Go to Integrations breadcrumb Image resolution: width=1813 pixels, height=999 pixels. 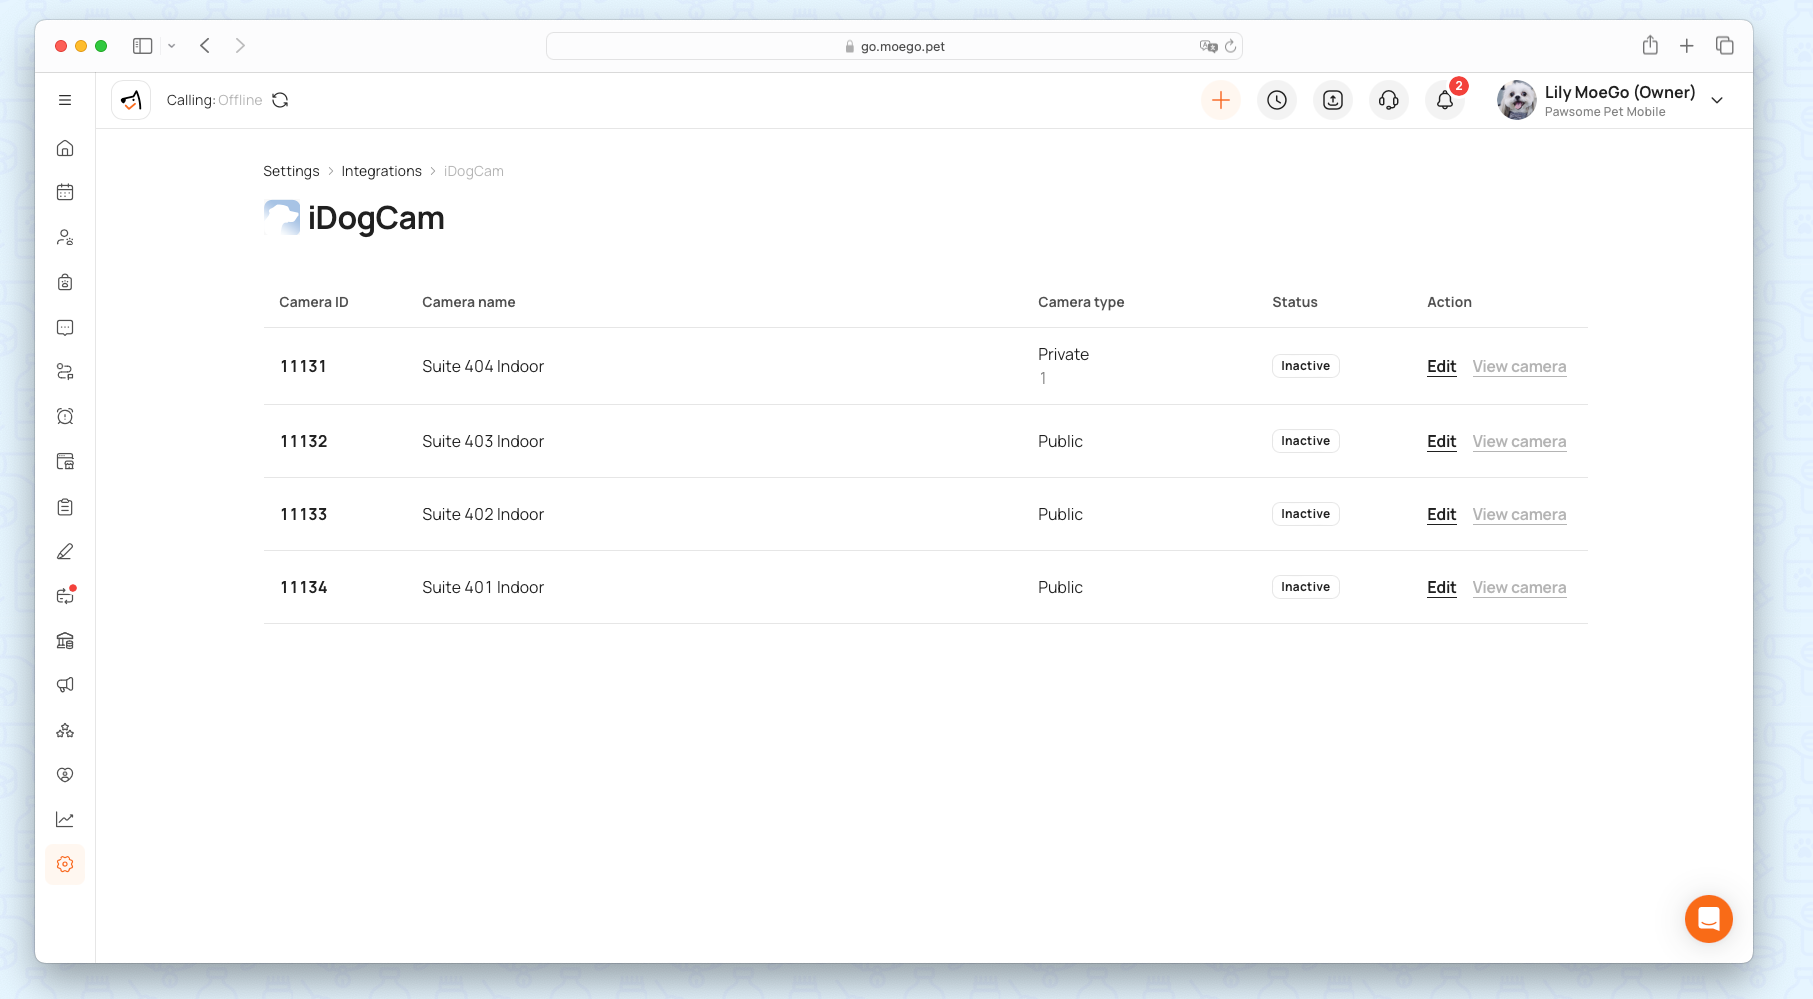coord(382,171)
